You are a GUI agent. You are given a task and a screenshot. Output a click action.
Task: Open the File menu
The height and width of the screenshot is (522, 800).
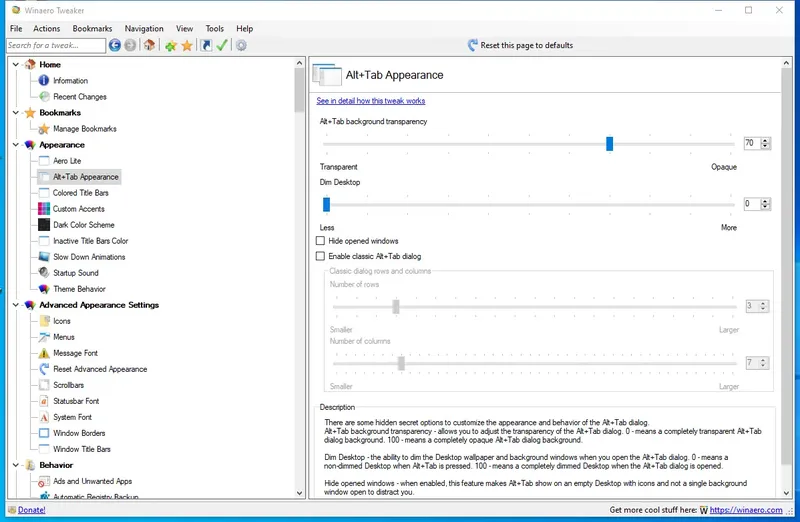click(16, 29)
